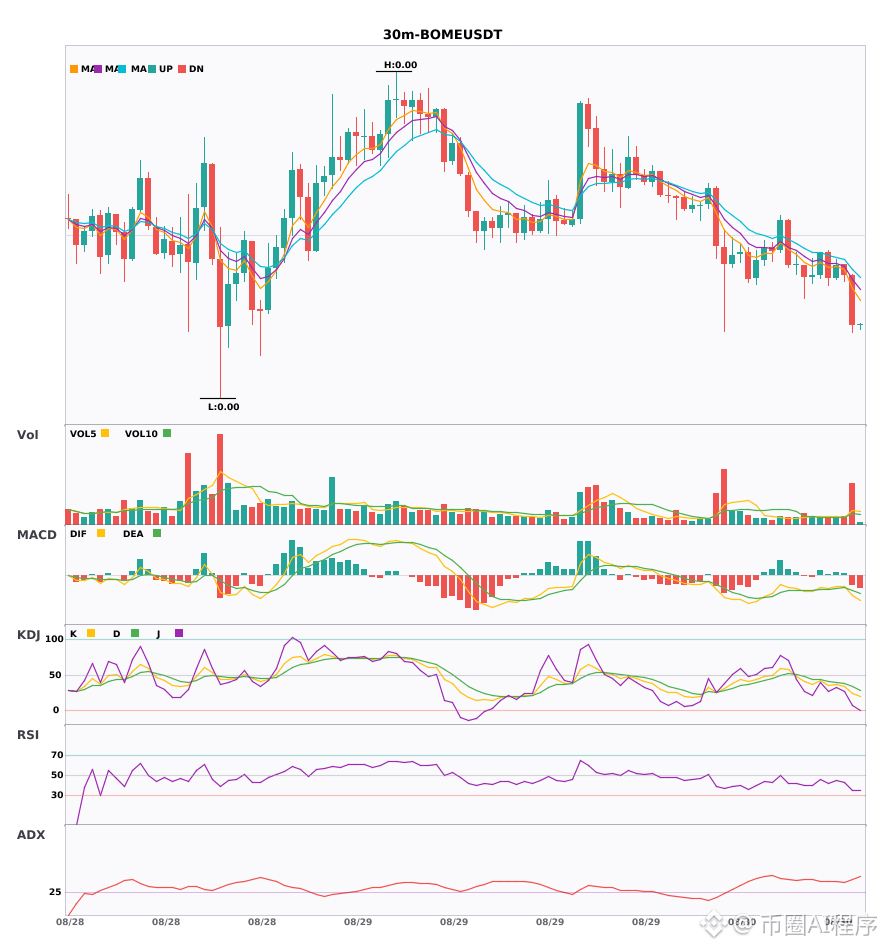Click the cyan MA legend swatch

click(x=122, y=69)
